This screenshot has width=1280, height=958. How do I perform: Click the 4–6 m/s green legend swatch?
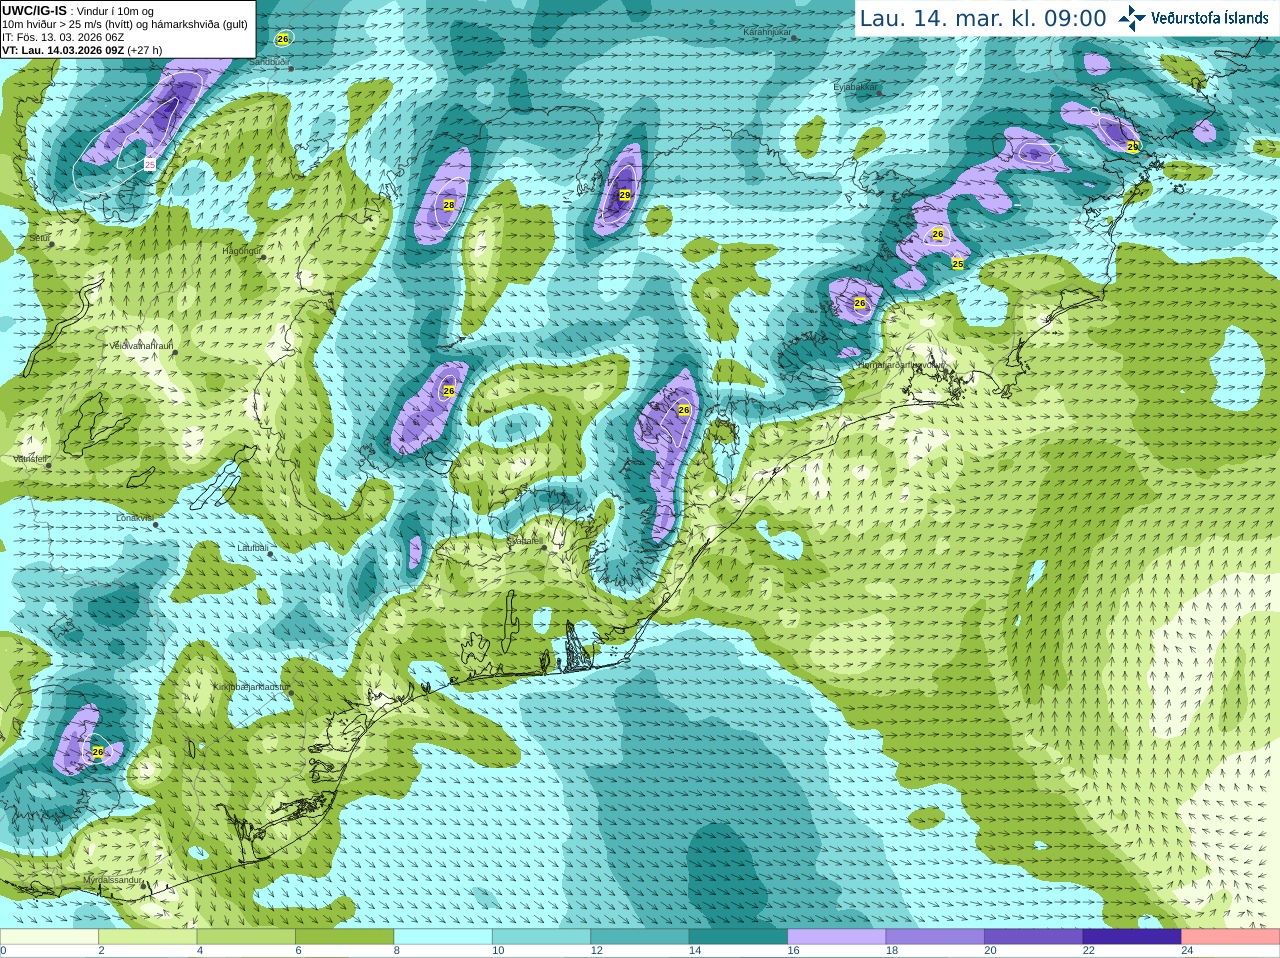246,937
